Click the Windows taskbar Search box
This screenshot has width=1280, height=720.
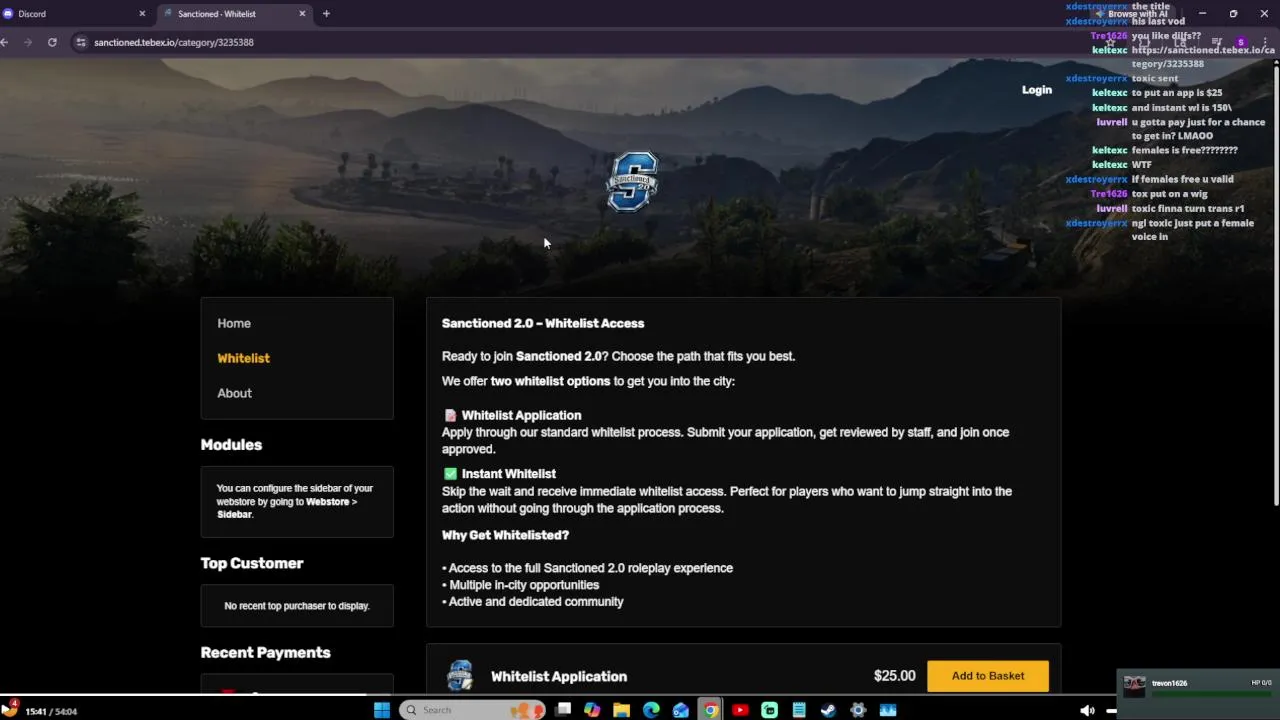point(472,710)
